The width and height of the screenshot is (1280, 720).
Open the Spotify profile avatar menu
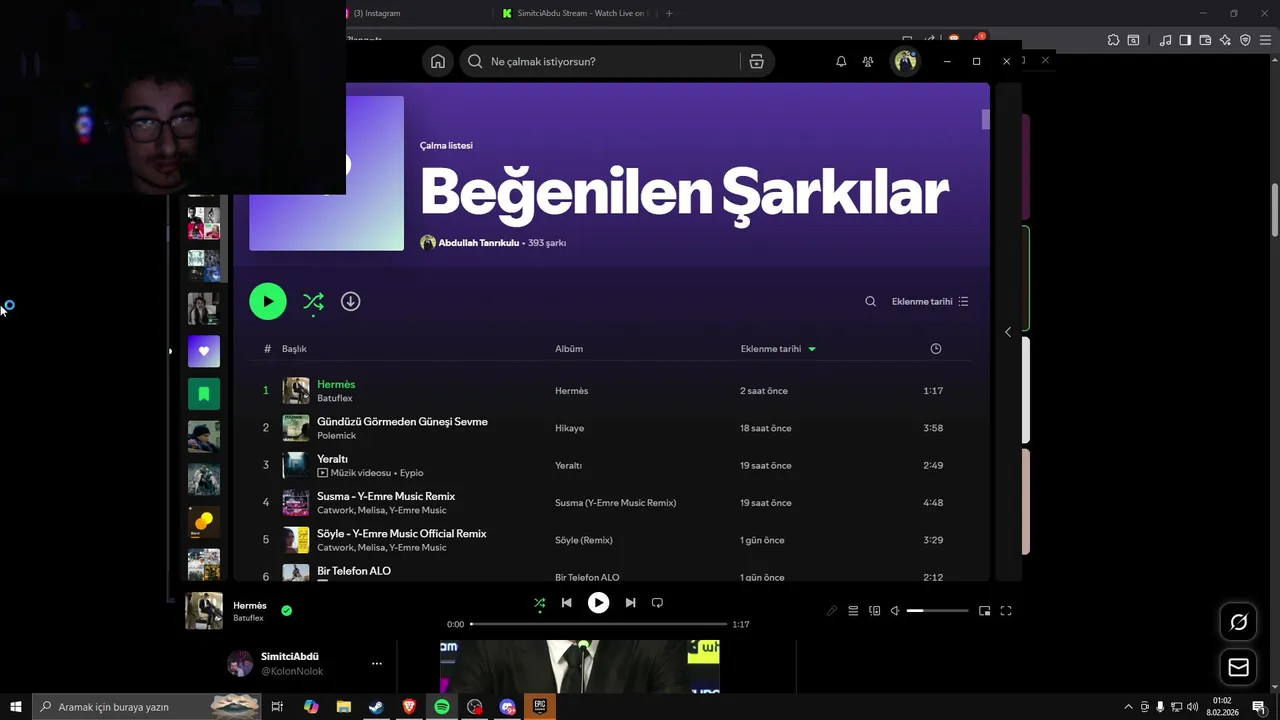[x=905, y=62]
